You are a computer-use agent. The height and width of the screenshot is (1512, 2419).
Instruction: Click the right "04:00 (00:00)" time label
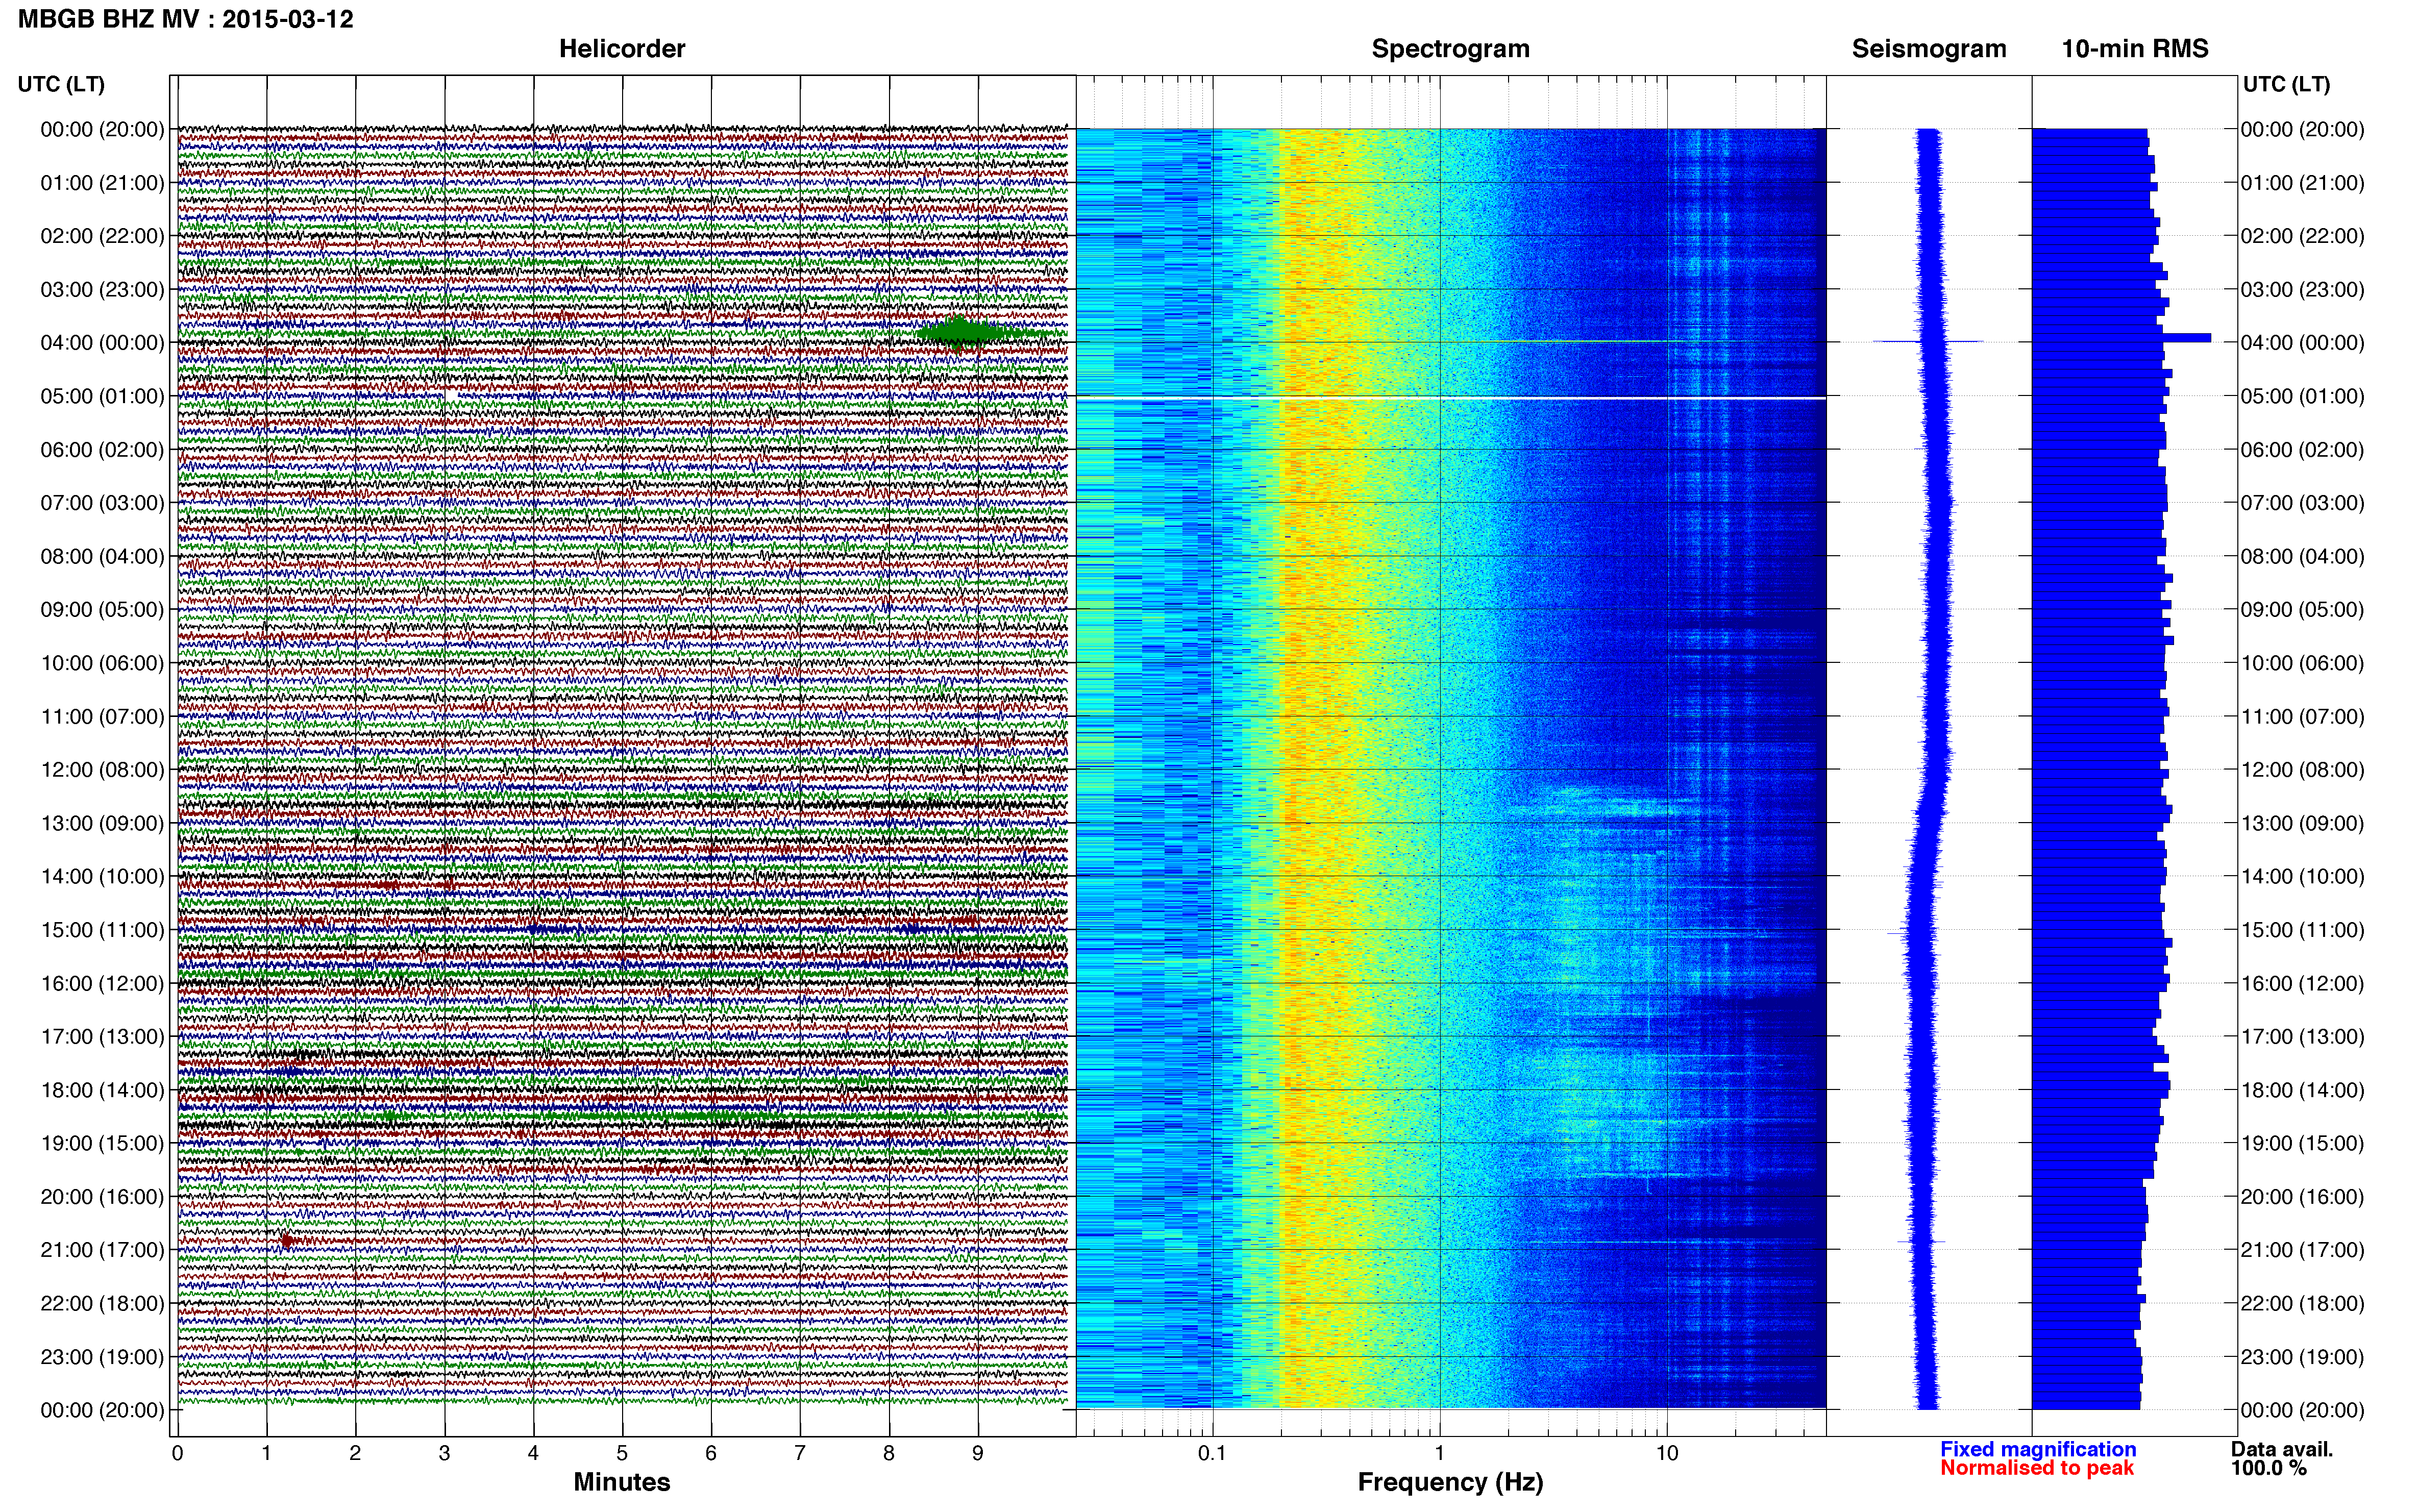coord(2302,343)
